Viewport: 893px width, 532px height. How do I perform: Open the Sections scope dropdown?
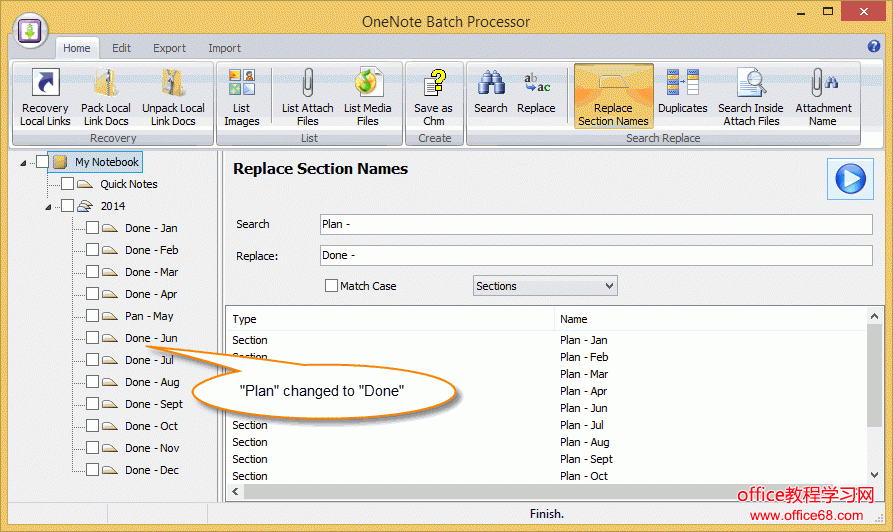pos(545,286)
